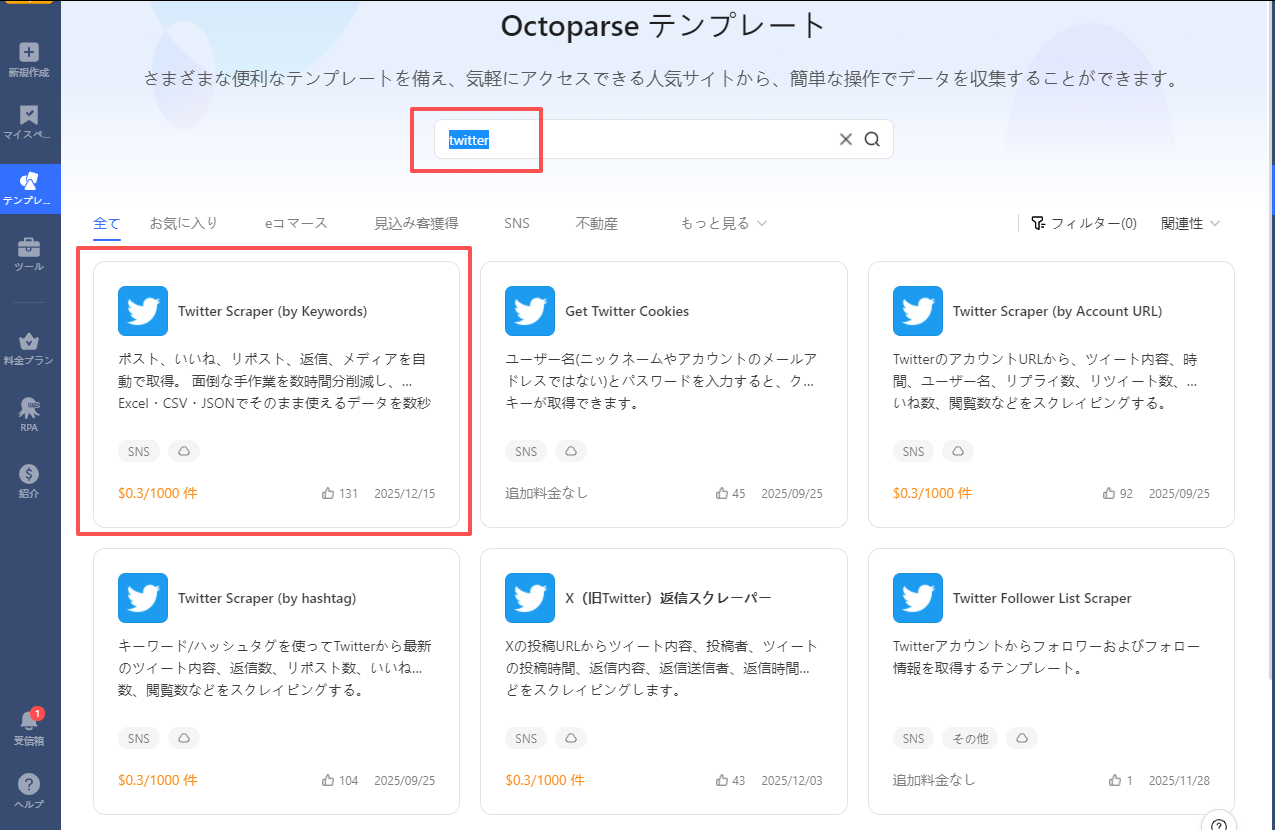This screenshot has width=1275, height=830.
Task: Select the お気に入り favorites tab
Action: click(x=183, y=223)
